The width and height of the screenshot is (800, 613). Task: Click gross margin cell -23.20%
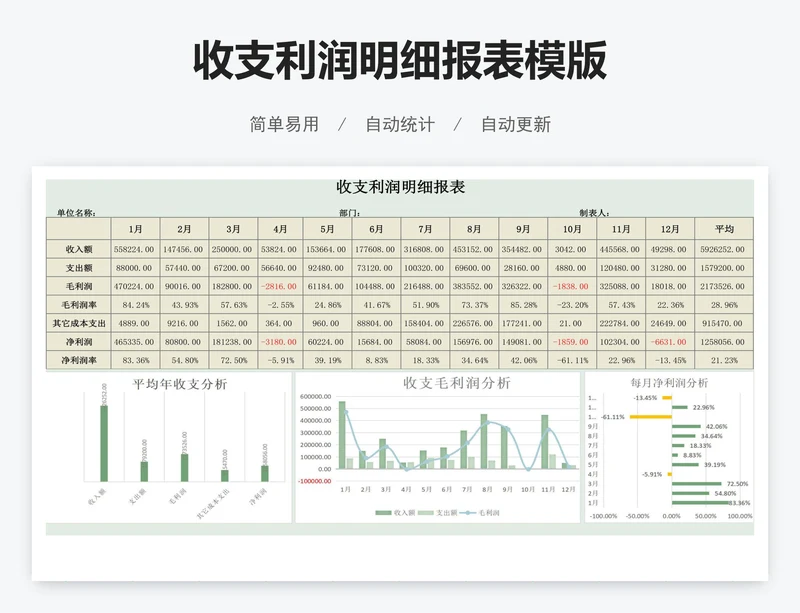tap(572, 305)
